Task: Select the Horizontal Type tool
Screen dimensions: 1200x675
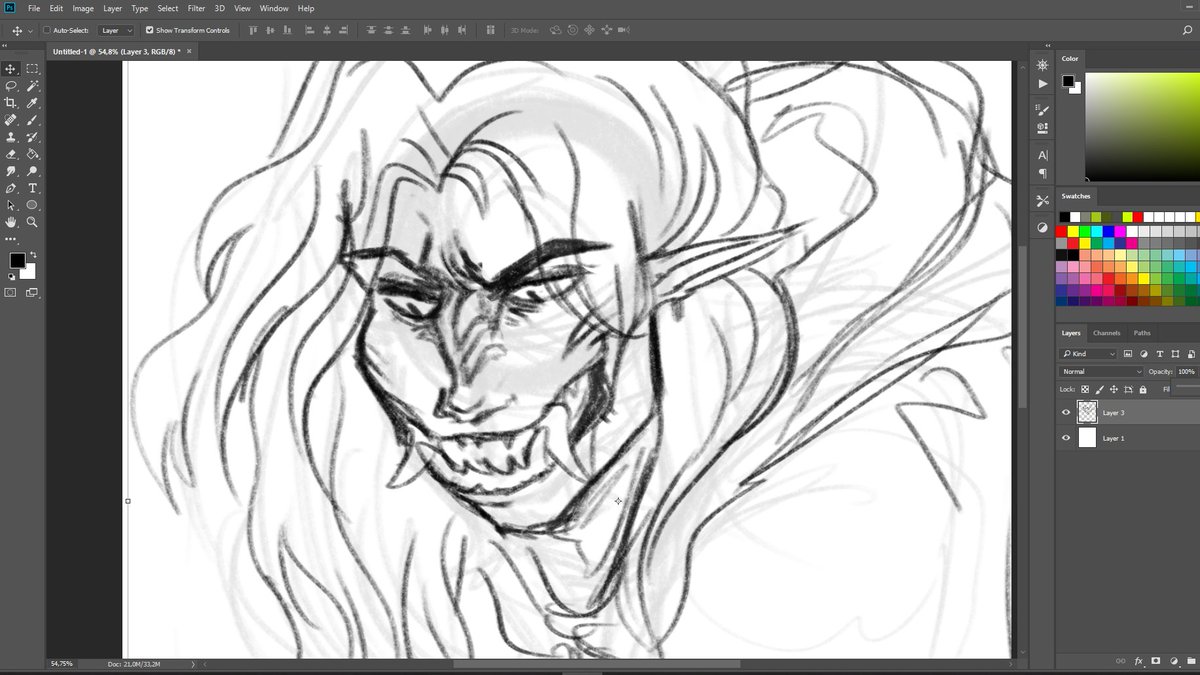Action: pyautogui.click(x=32, y=188)
